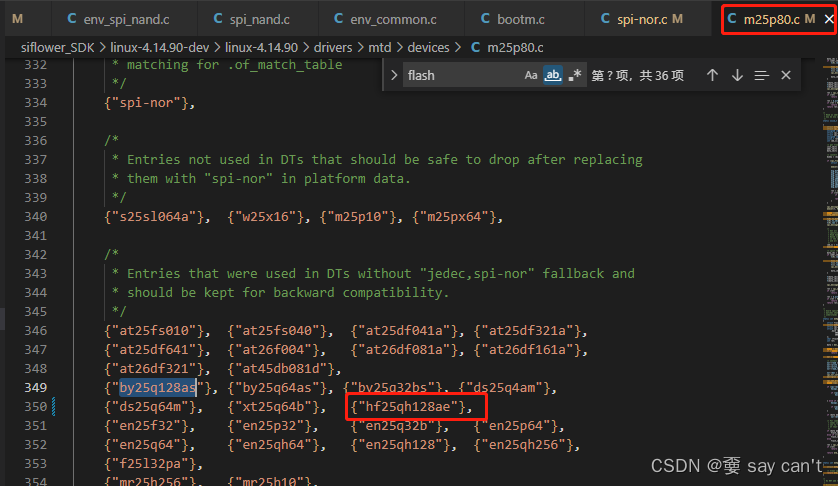Image resolution: width=838 pixels, height=486 pixels.
Task: Click the "at26f004" string
Action: 273,350
